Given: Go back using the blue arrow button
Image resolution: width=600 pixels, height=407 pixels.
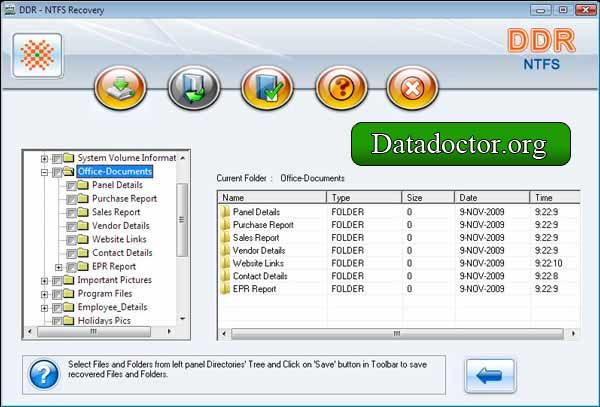Looking at the screenshot, I should coord(490,376).
